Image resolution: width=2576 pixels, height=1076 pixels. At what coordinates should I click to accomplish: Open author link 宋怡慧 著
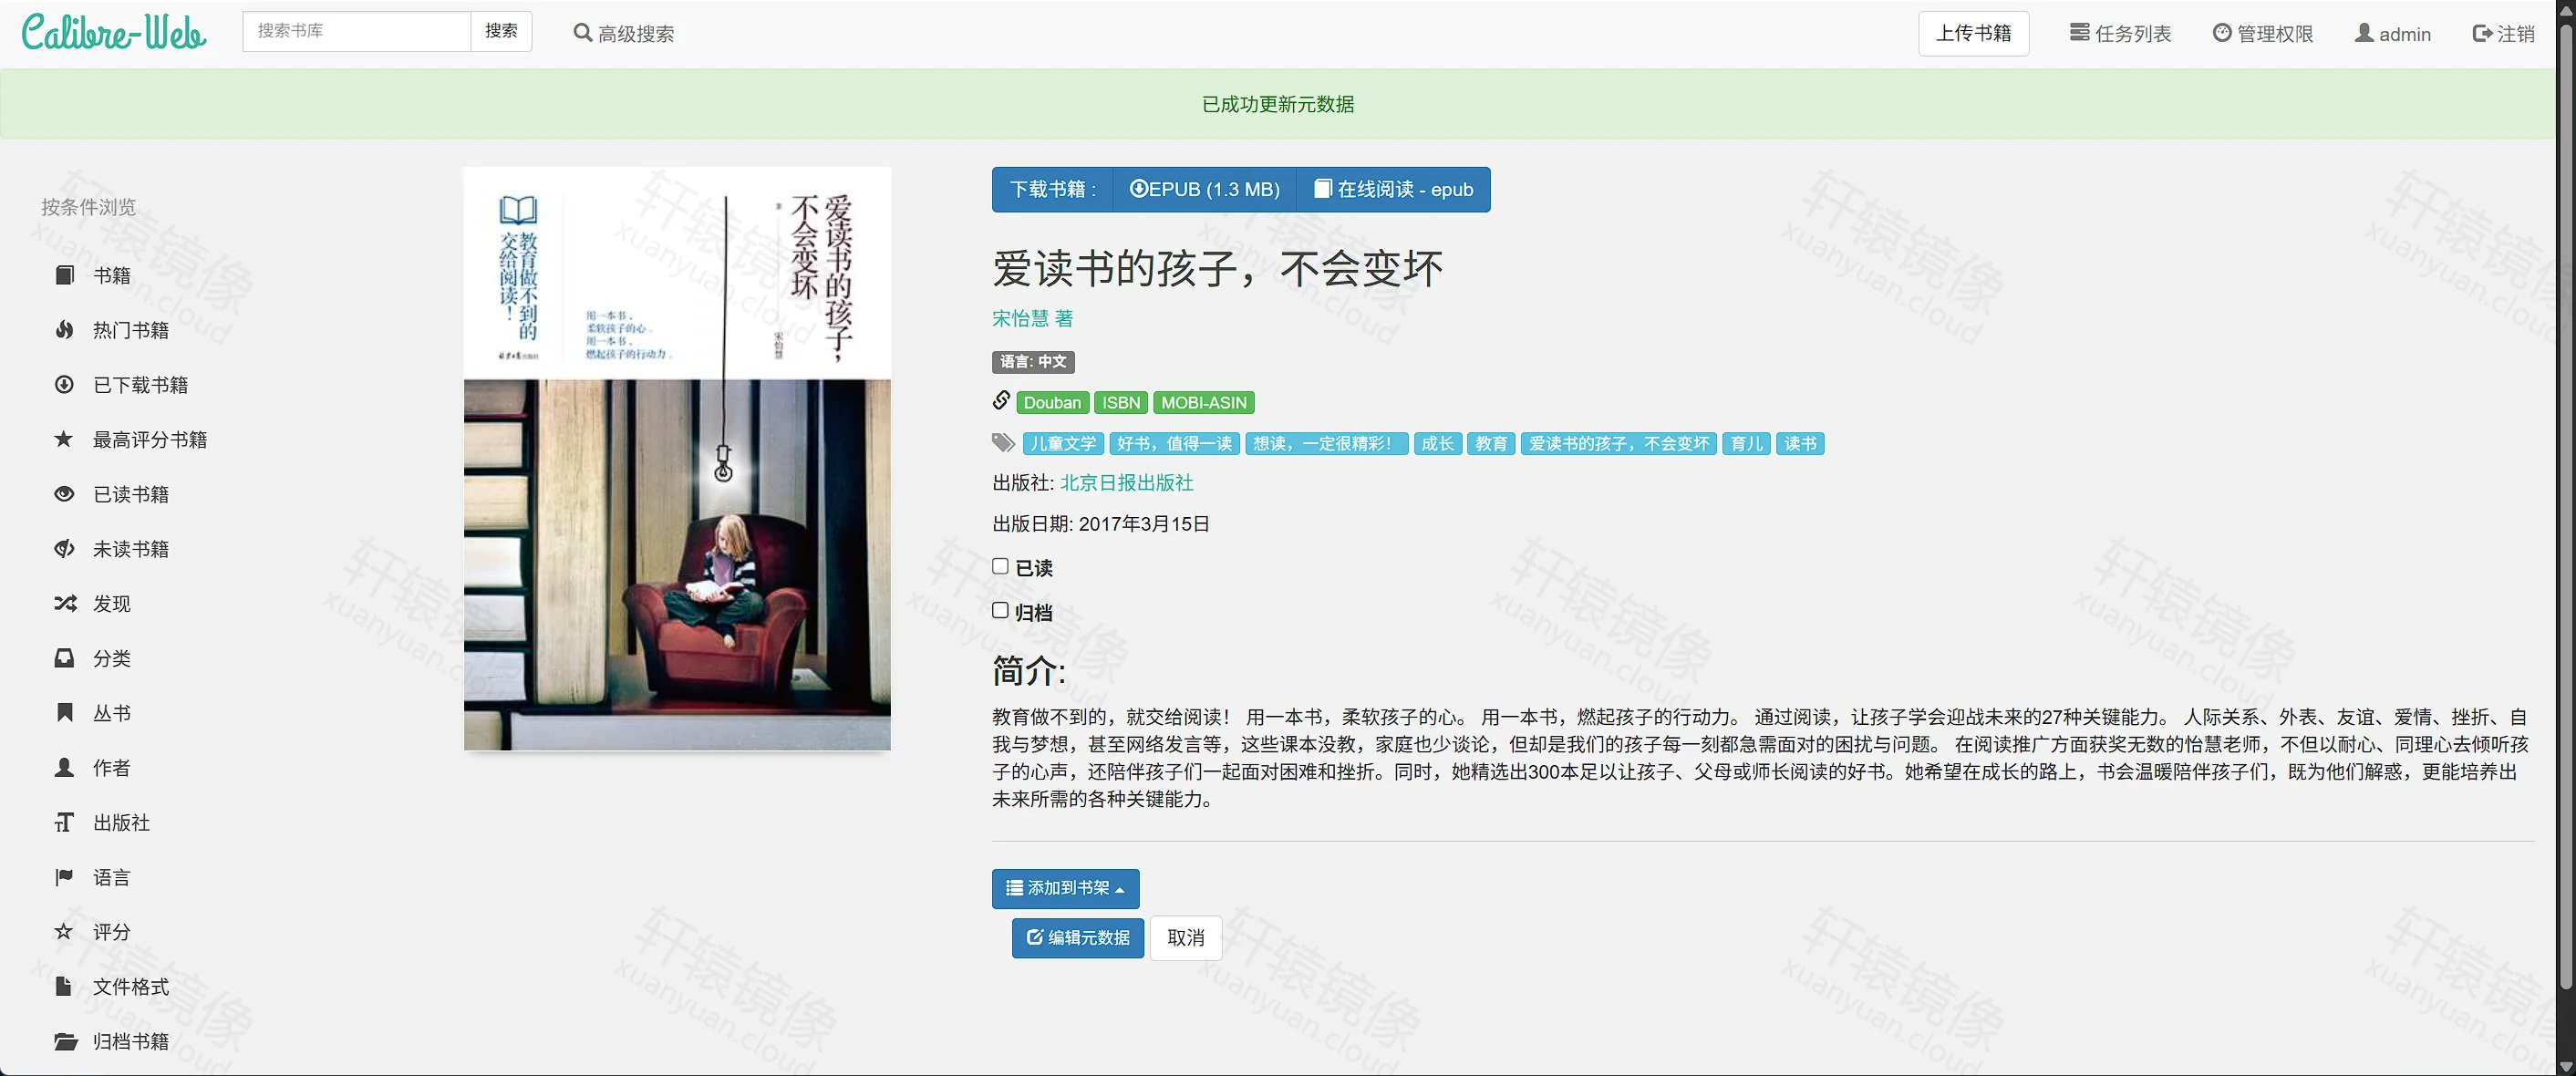(x=1032, y=318)
